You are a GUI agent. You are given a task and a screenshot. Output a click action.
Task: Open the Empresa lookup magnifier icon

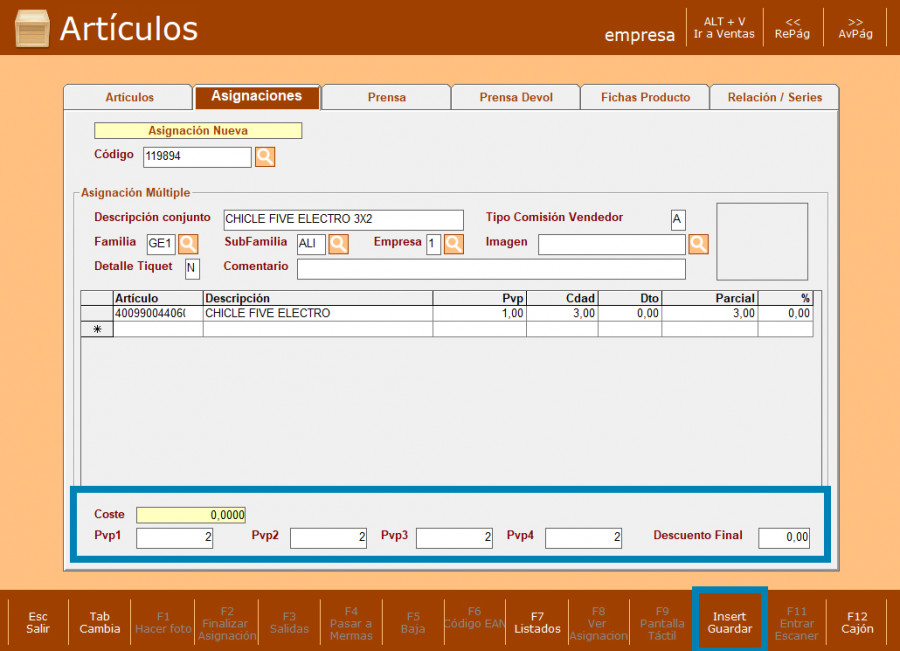coord(453,244)
